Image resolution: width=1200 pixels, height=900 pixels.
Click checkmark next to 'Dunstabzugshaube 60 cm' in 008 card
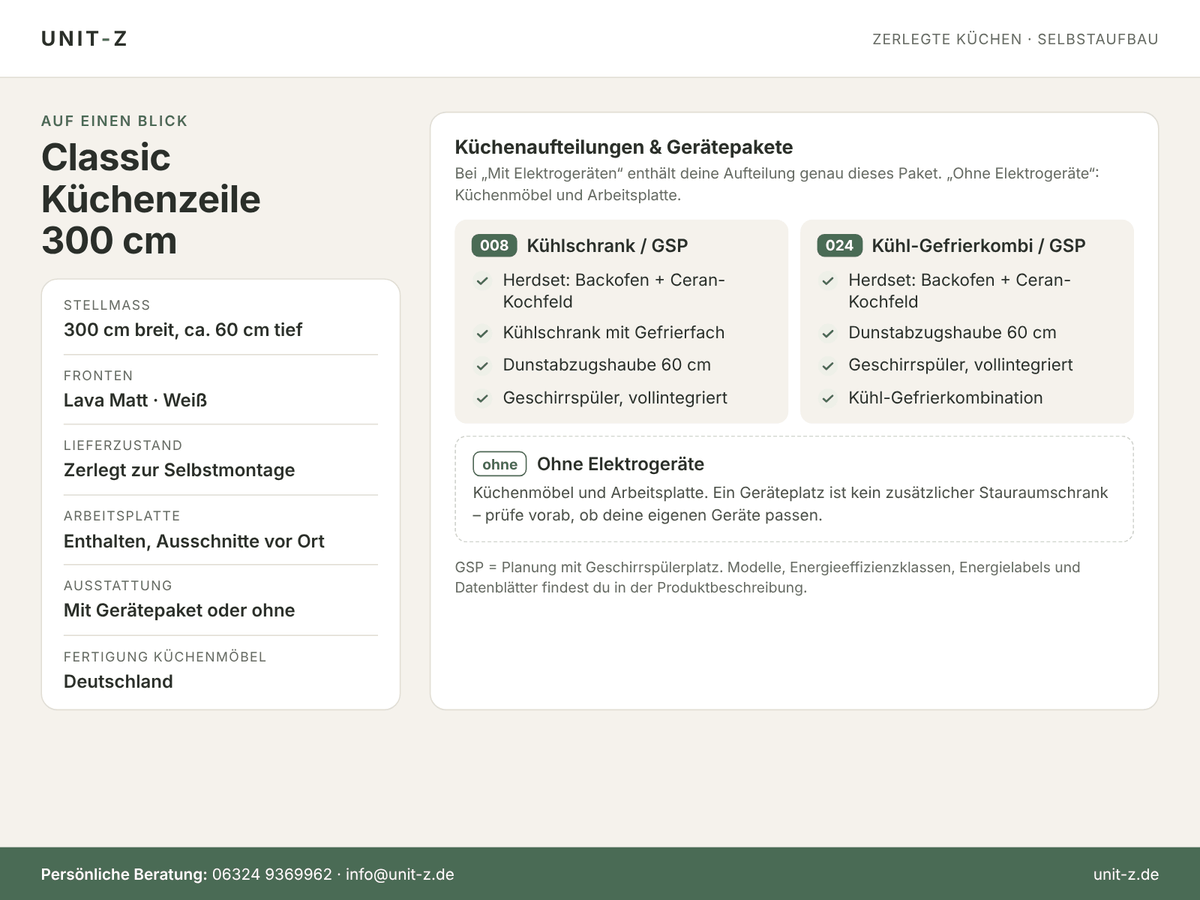[482, 366]
